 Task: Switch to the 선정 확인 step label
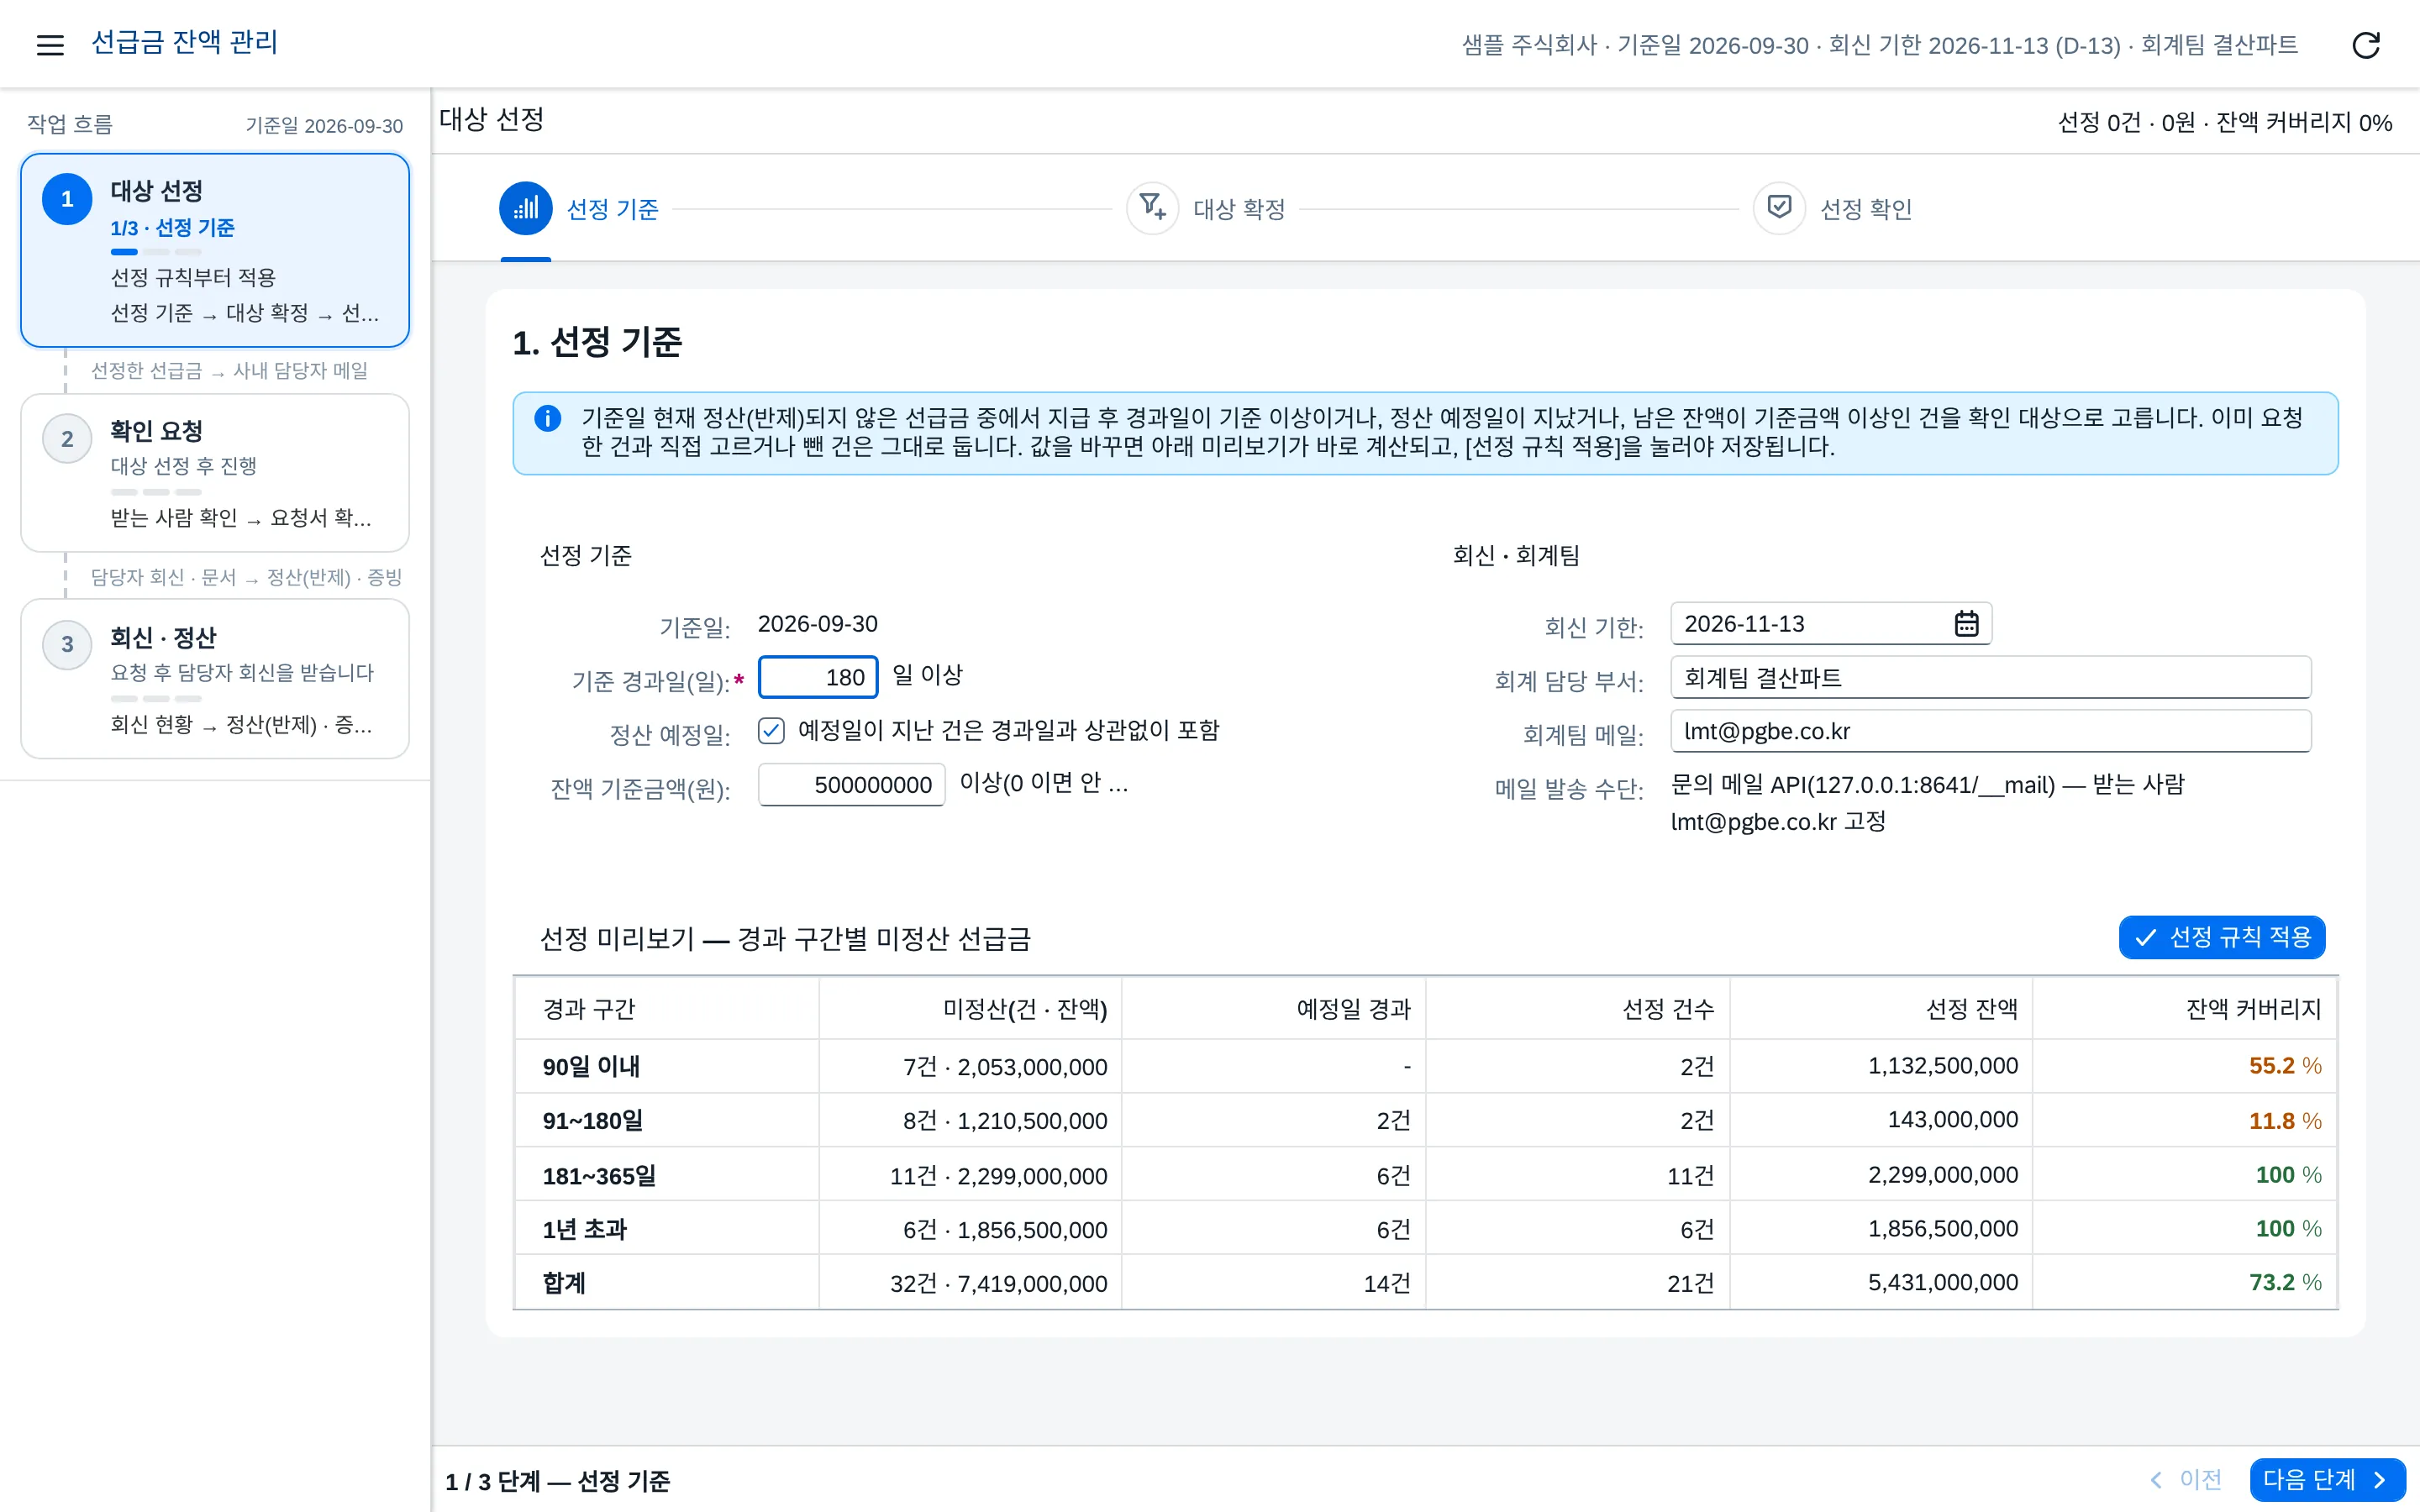1866,209
